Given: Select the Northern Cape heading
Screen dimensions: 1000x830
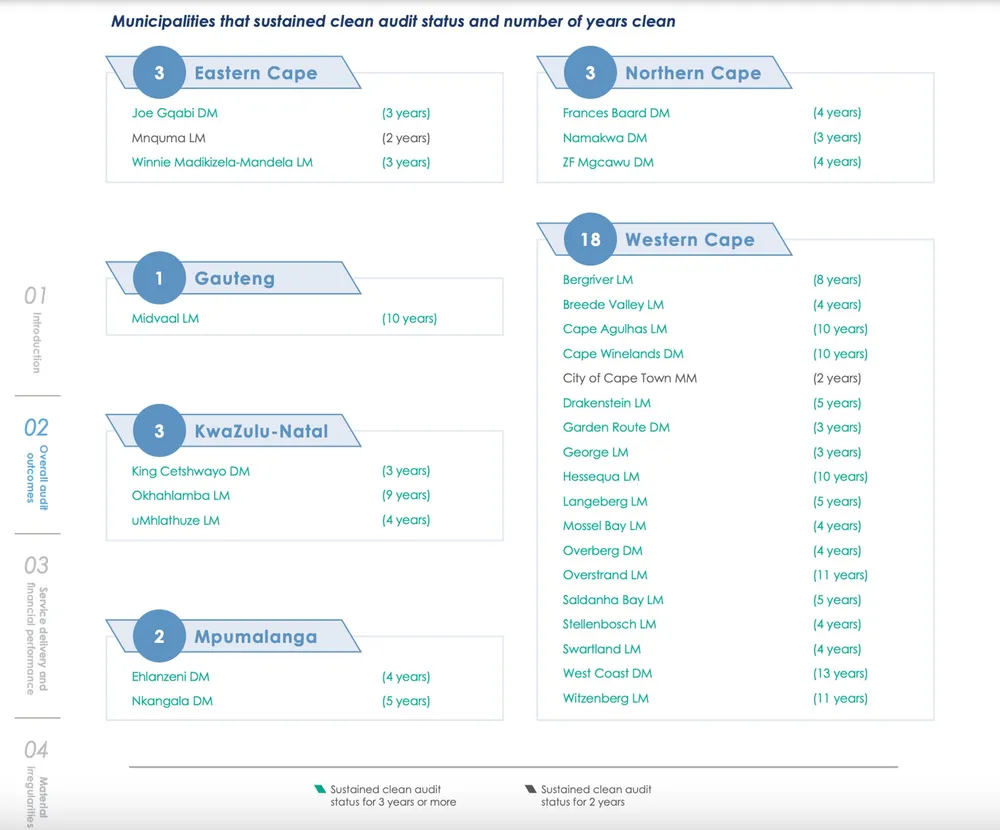Looking at the screenshot, I should click(693, 73).
